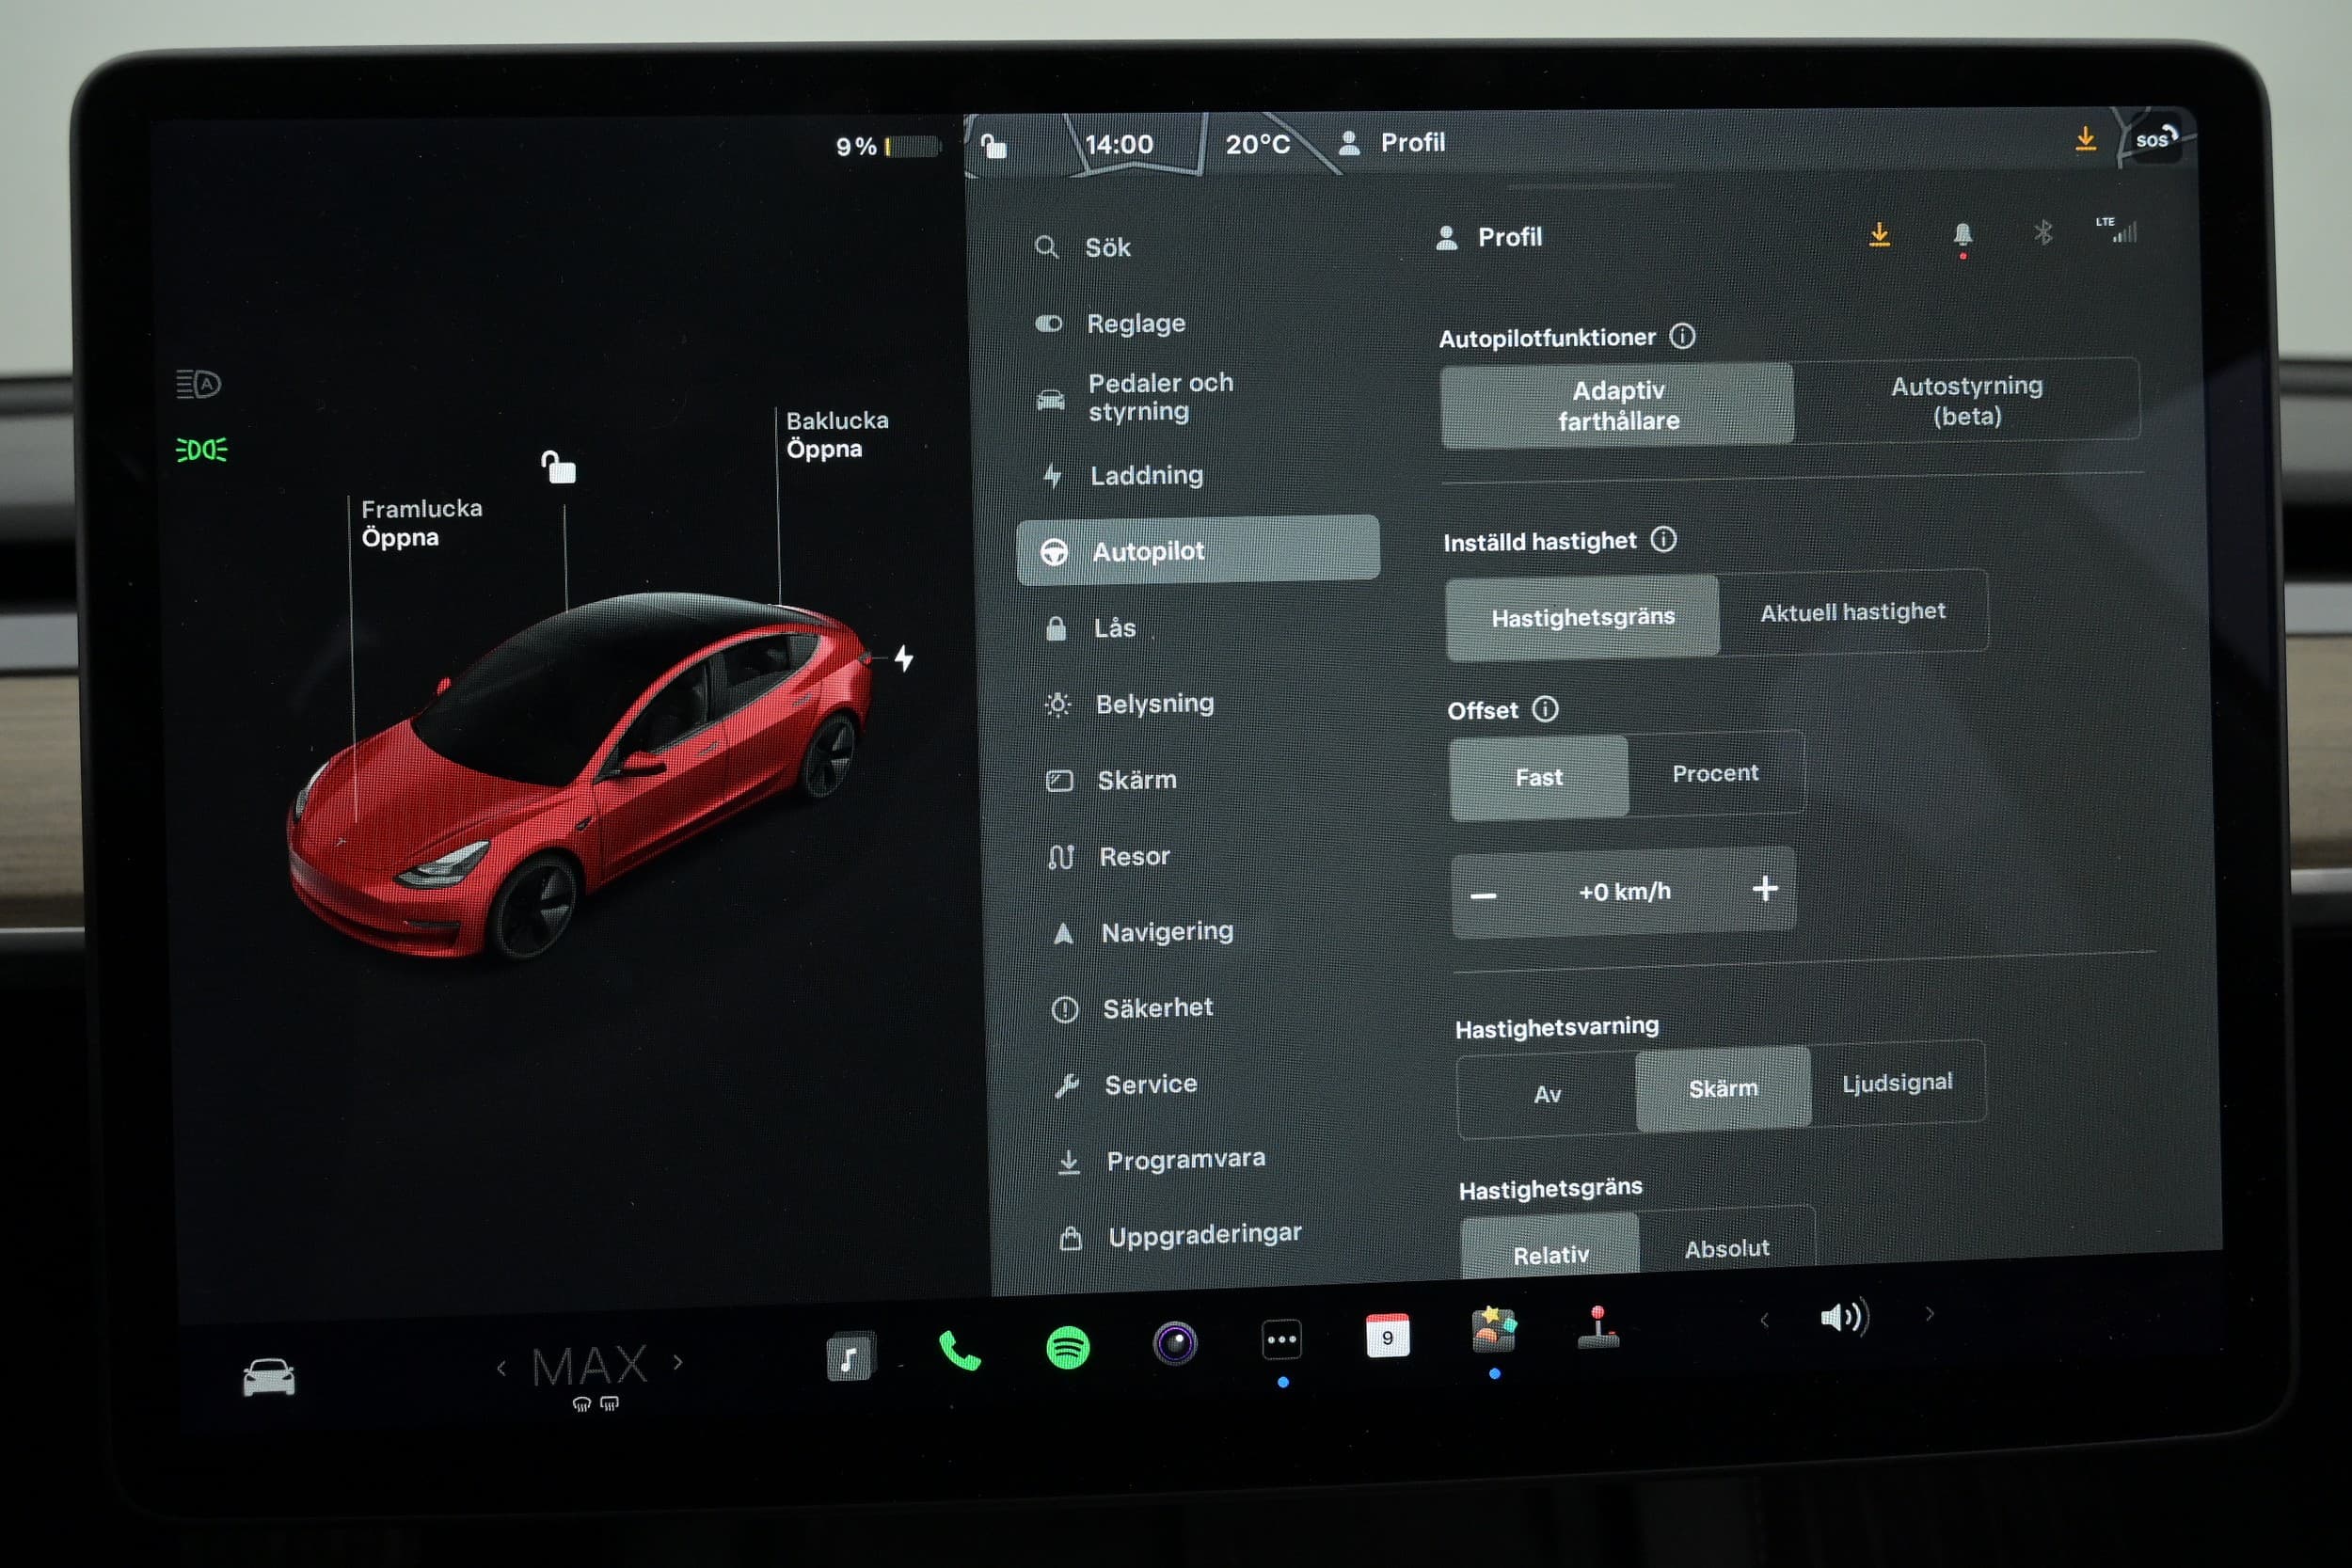
Task: Choose Procent offset mode
Action: 1715,773
